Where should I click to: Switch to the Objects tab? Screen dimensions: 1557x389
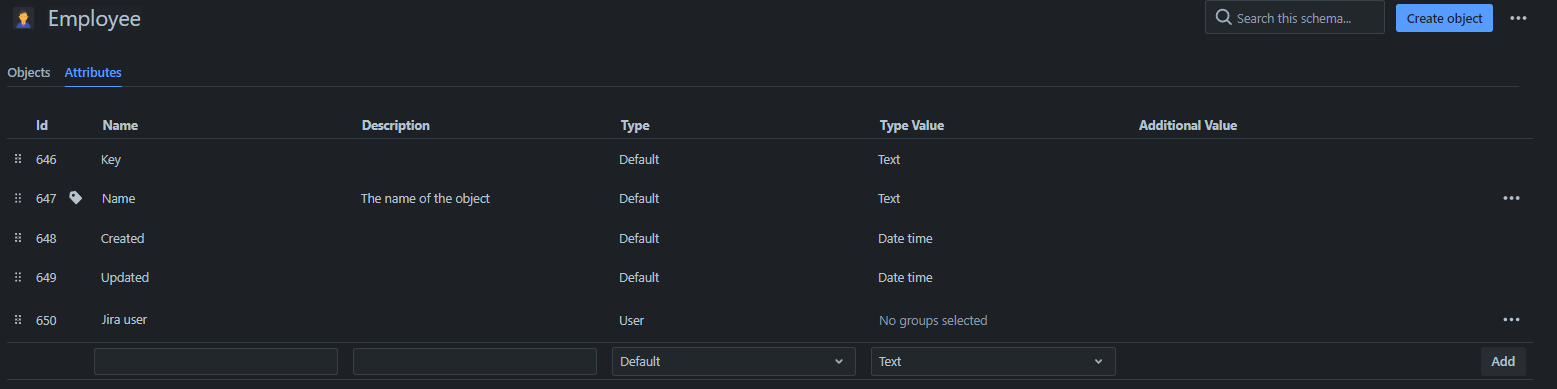(x=29, y=73)
